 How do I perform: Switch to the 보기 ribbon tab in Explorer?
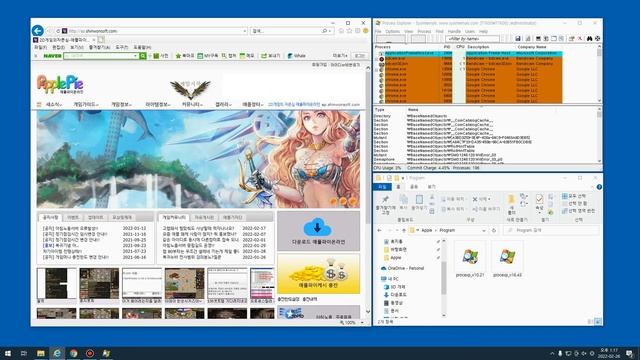click(431, 187)
